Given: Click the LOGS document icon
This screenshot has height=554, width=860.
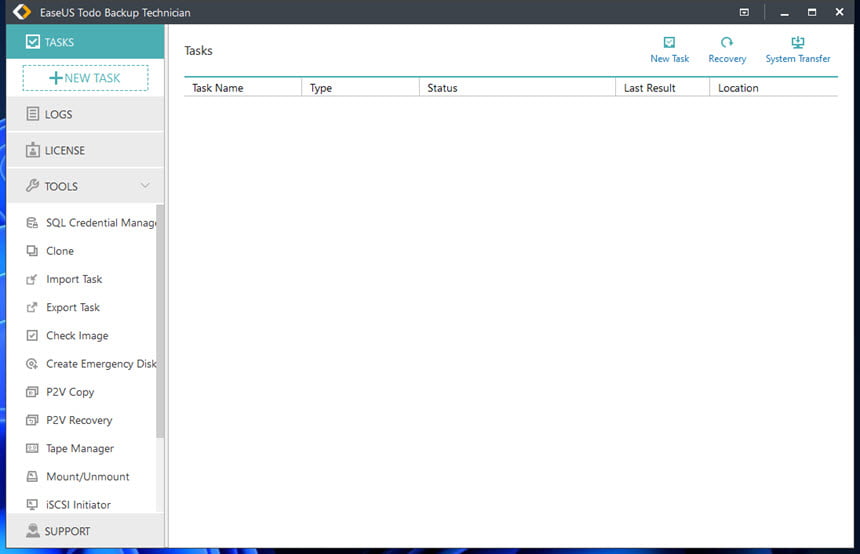Looking at the screenshot, I should [x=32, y=114].
